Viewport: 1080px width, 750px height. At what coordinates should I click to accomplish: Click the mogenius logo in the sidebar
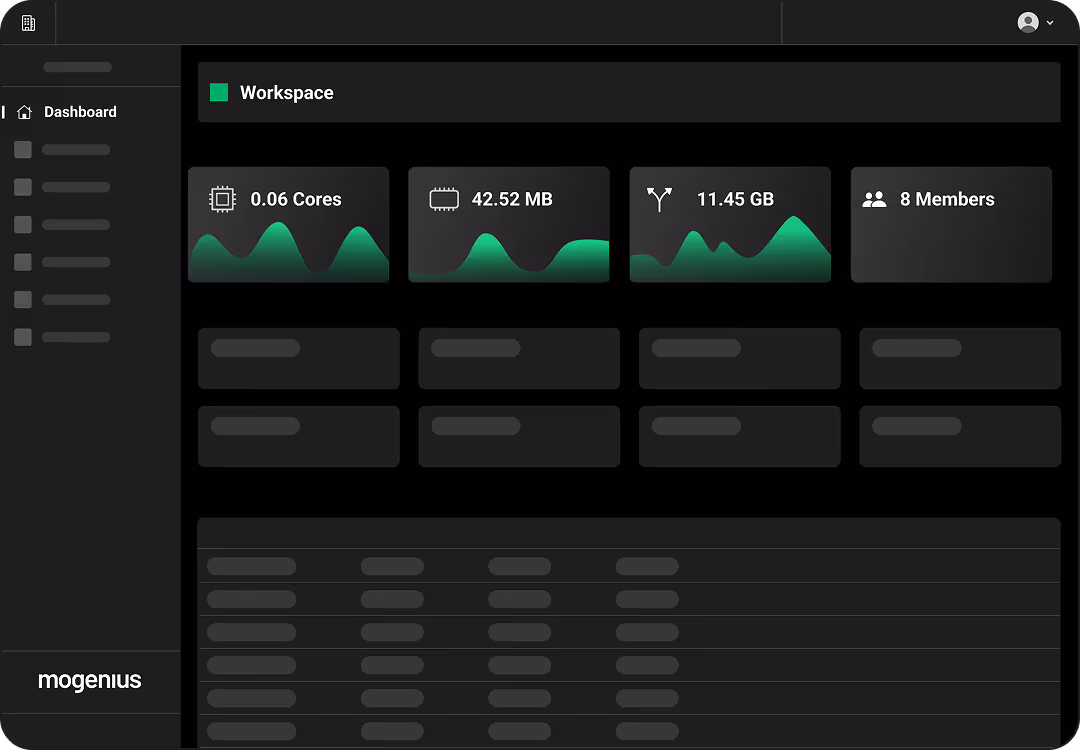point(90,681)
